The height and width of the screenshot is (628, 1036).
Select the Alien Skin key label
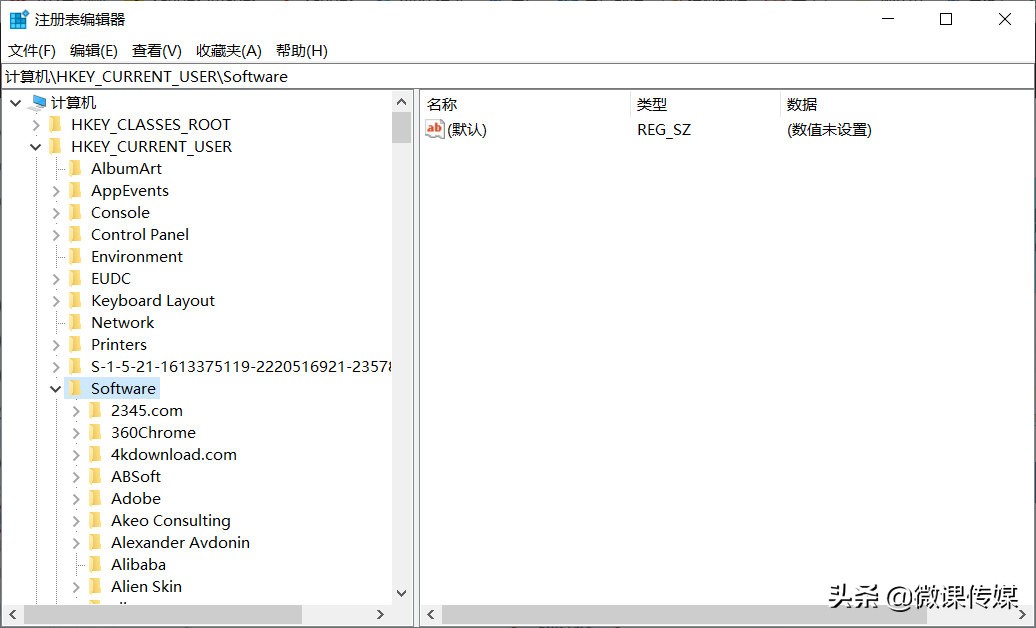pyautogui.click(x=146, y=586)
